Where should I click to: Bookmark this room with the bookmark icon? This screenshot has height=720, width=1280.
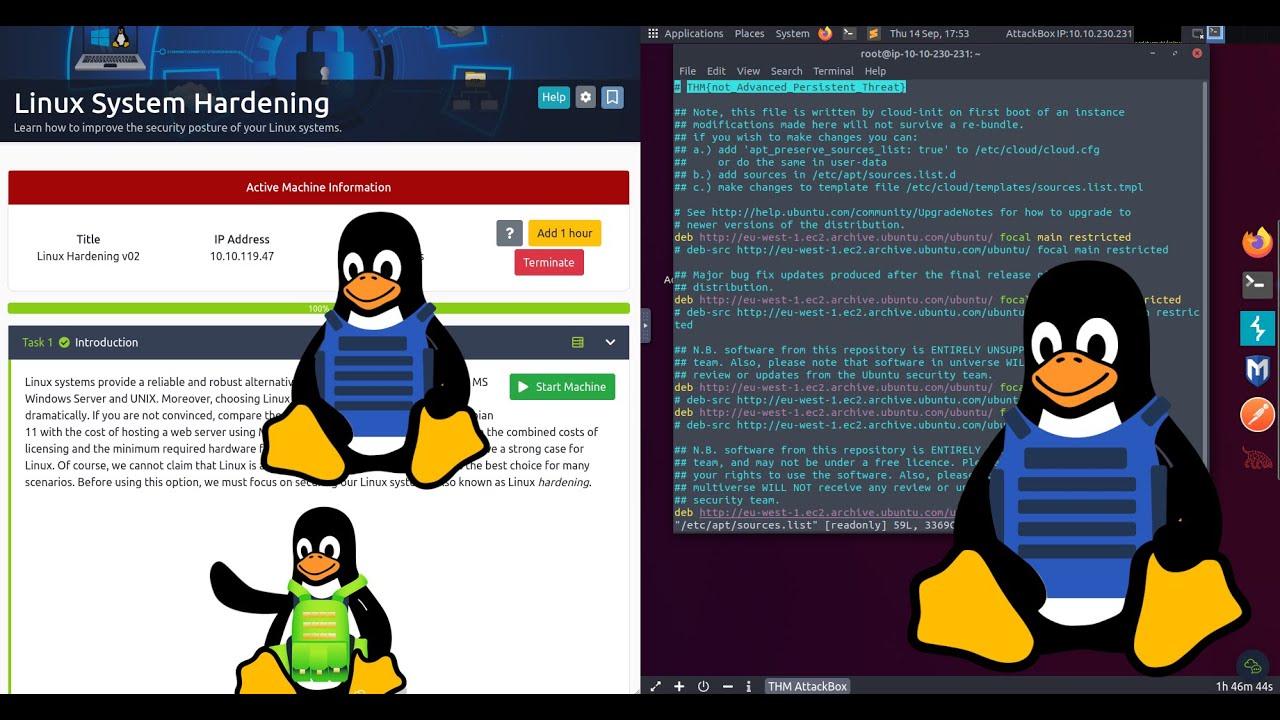coord(613,97)
